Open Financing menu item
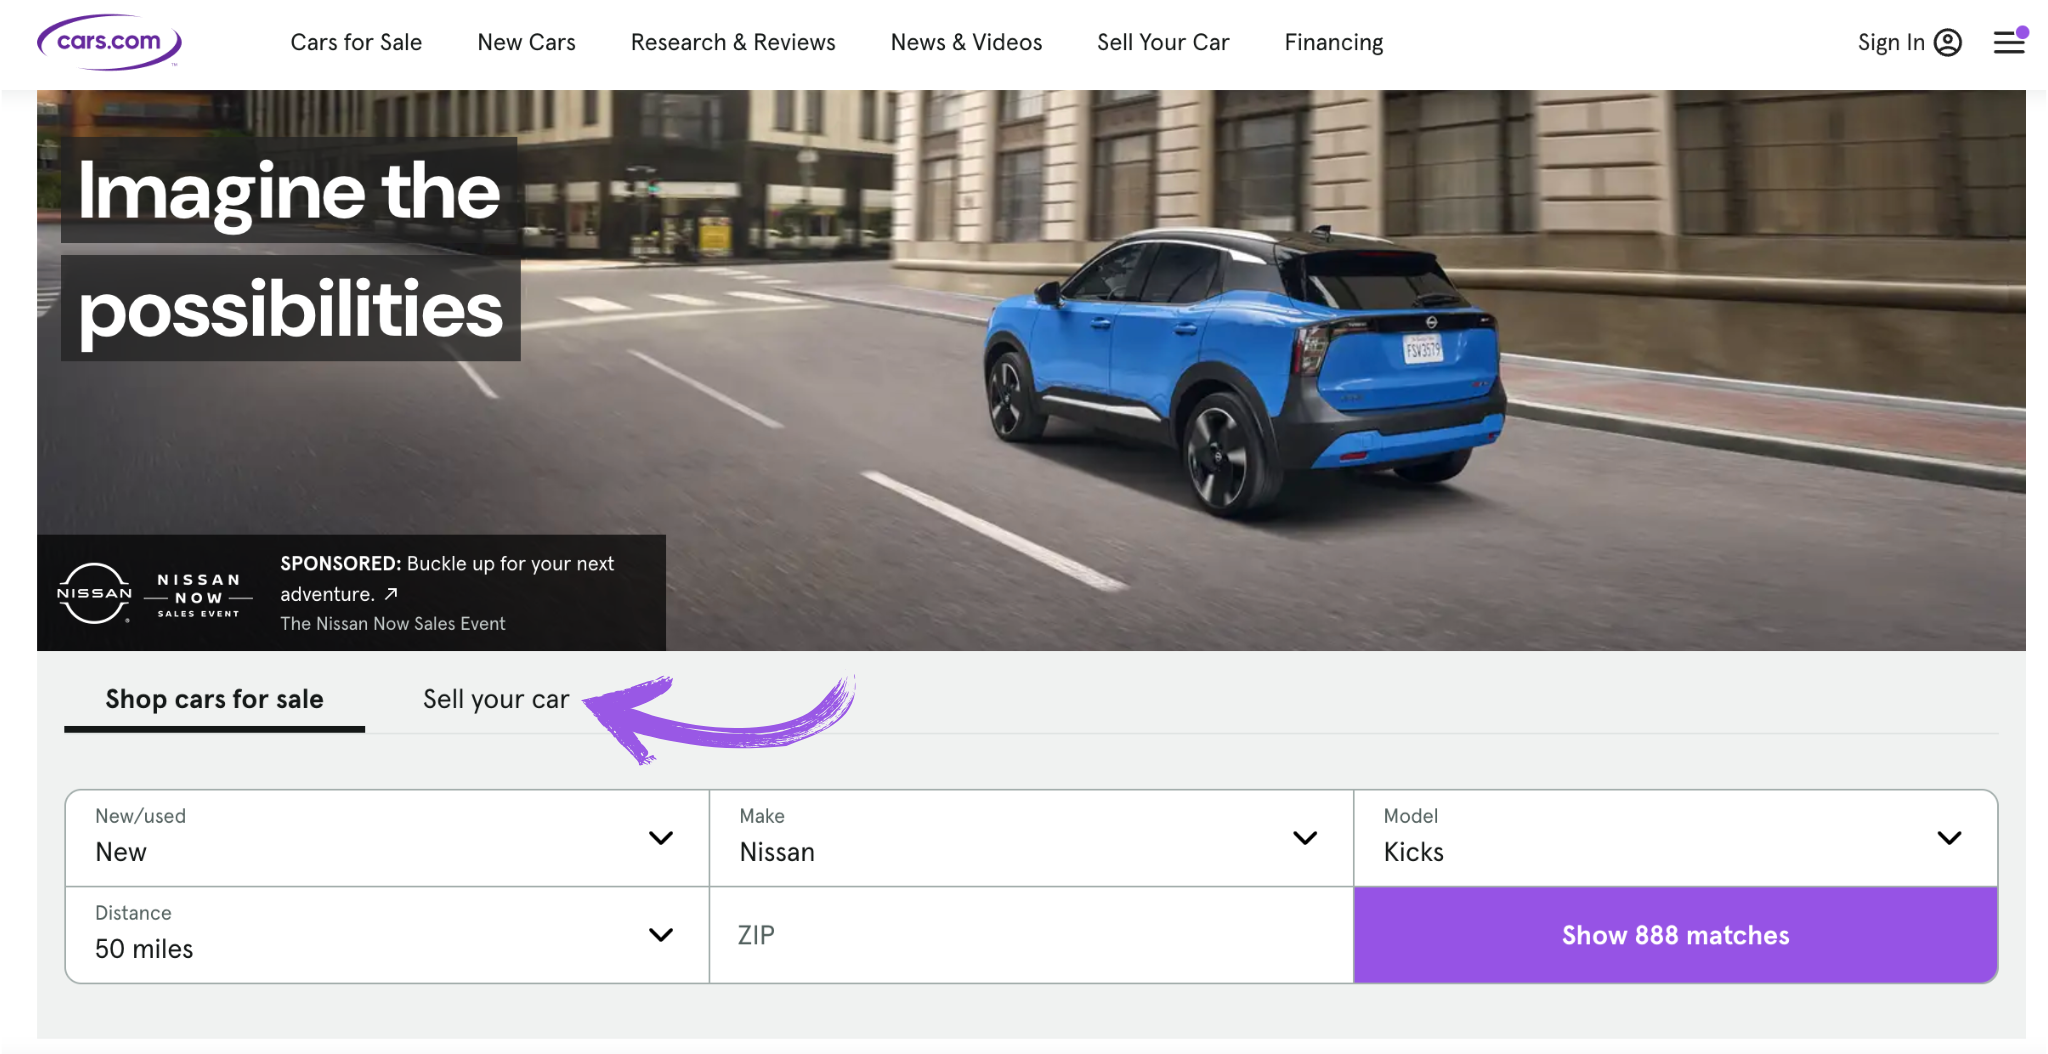The image size is (2048, 1054). [x=1334, y=42]
